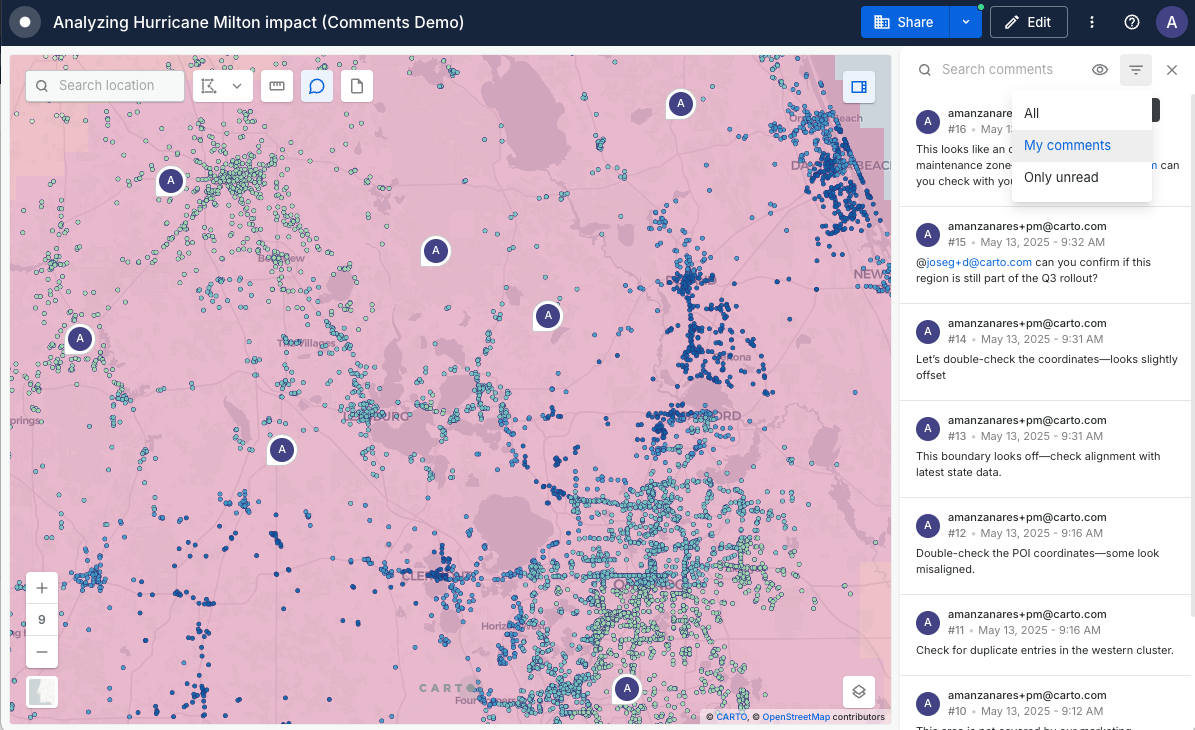Toggle comment visibility eye icon
The height and width of the screenshot is (730, 1195).
1100,70
